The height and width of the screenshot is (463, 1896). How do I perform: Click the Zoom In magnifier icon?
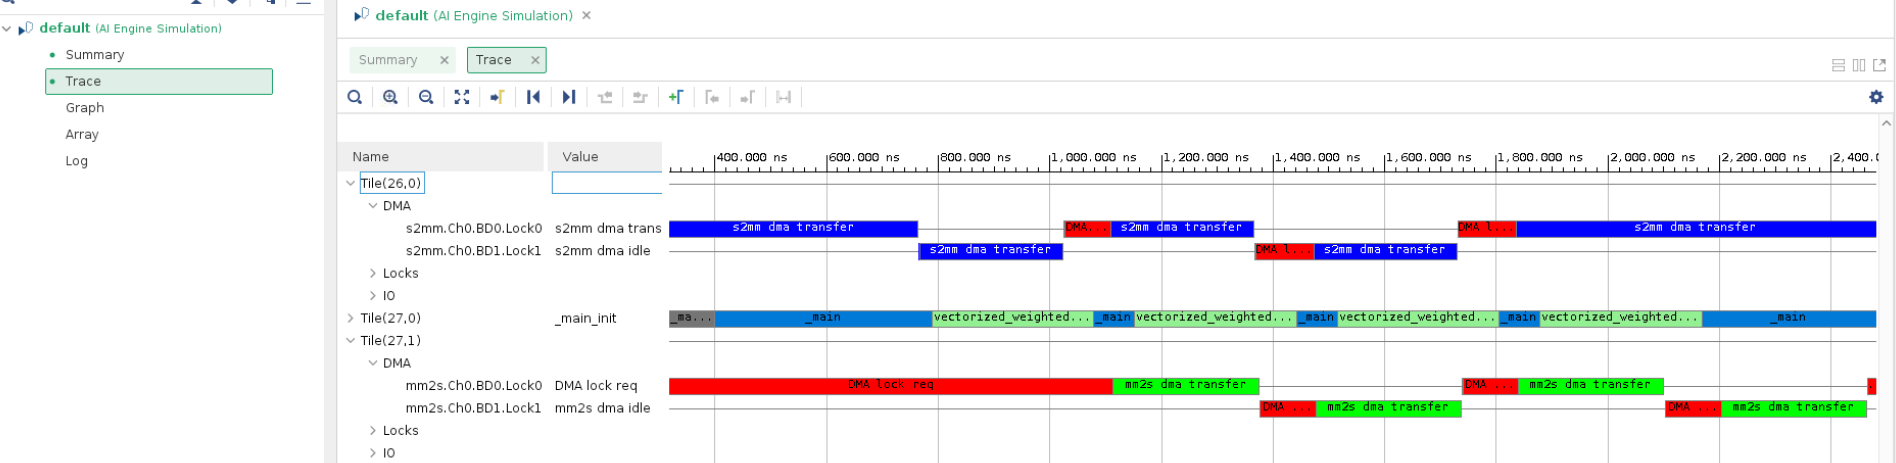390,97
